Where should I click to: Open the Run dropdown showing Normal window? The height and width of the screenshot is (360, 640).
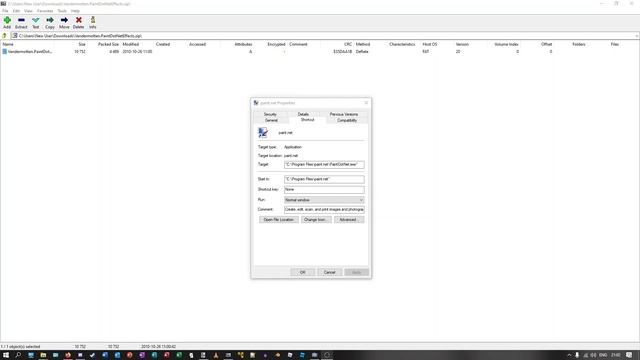point(324,200)
